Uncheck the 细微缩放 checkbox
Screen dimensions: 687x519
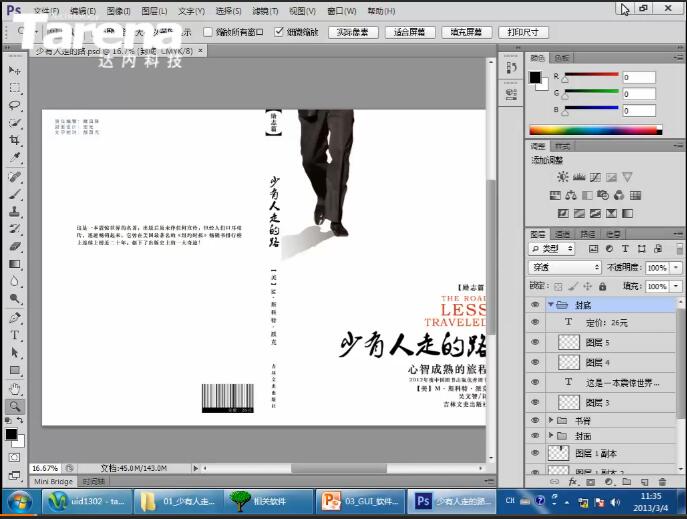coord(279,32)
